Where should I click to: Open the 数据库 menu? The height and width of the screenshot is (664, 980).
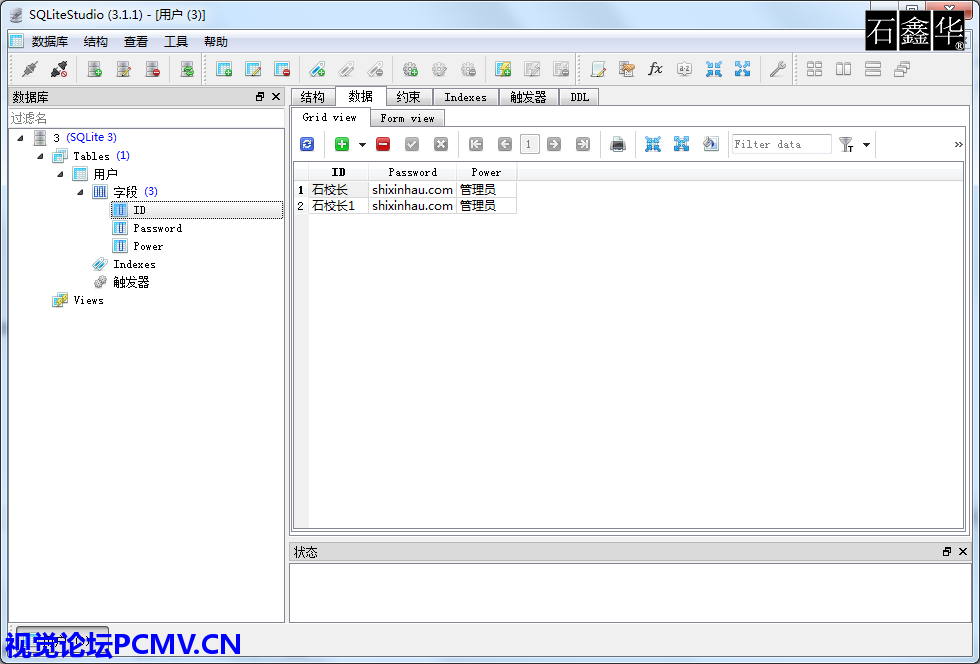(x=49, y=42)
